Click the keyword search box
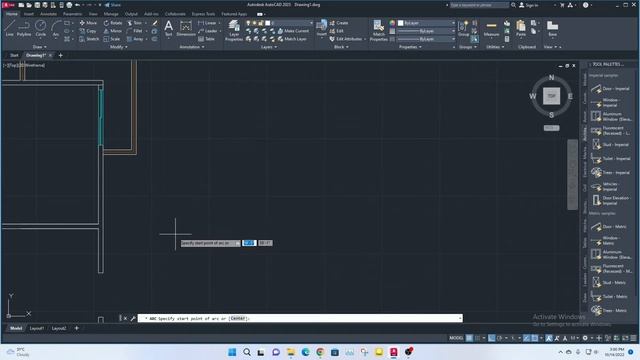This screenshot has height=360, width=640. [x=479, y=5]
